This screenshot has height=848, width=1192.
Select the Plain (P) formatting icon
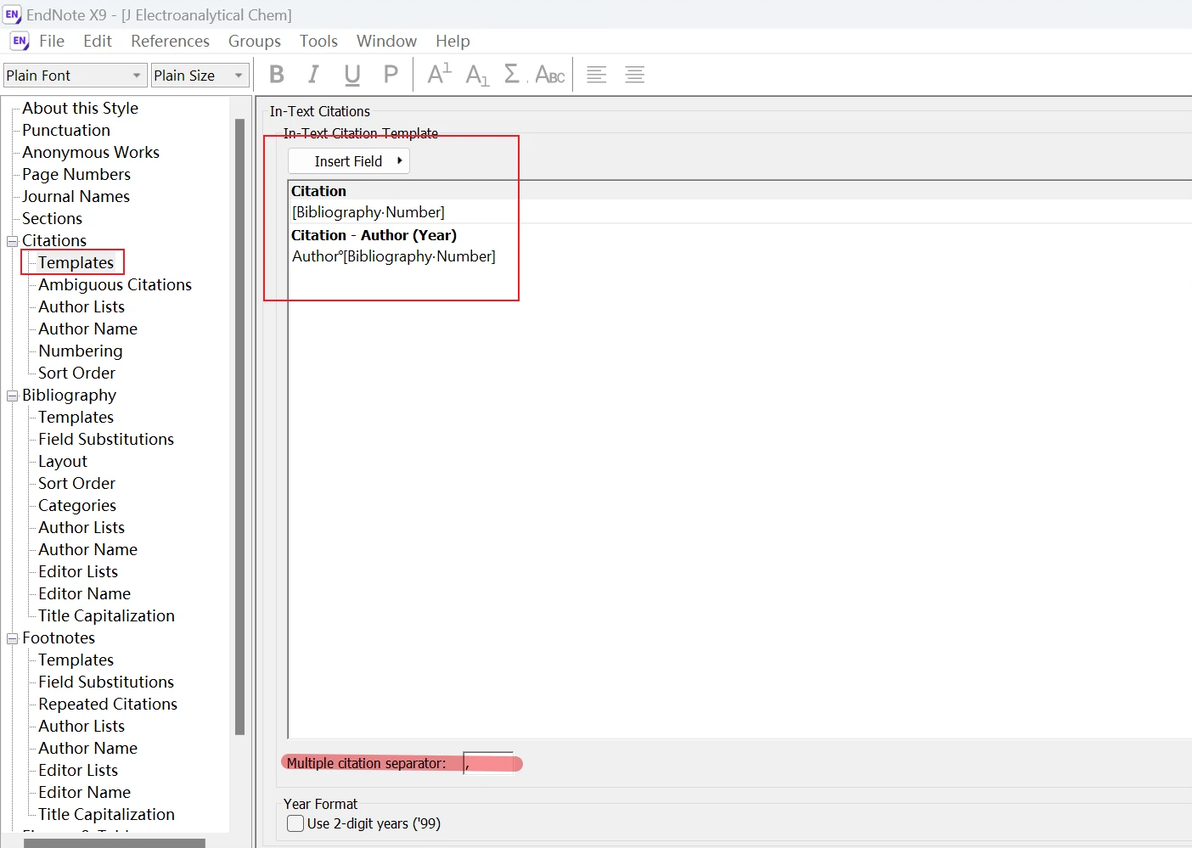coord(390,75)
